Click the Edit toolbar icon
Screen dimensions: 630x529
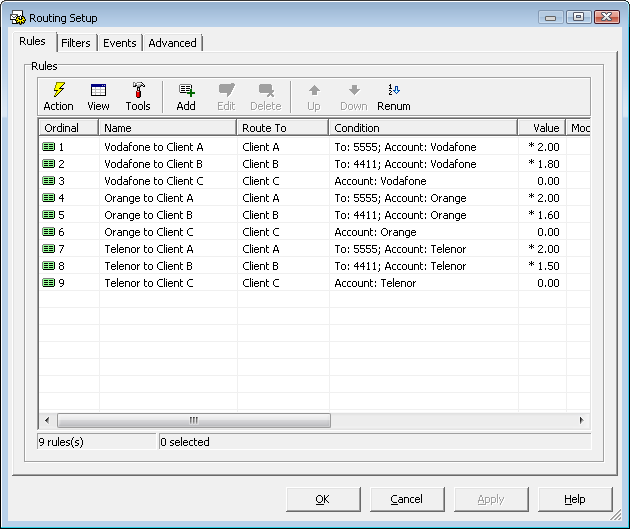226,96
